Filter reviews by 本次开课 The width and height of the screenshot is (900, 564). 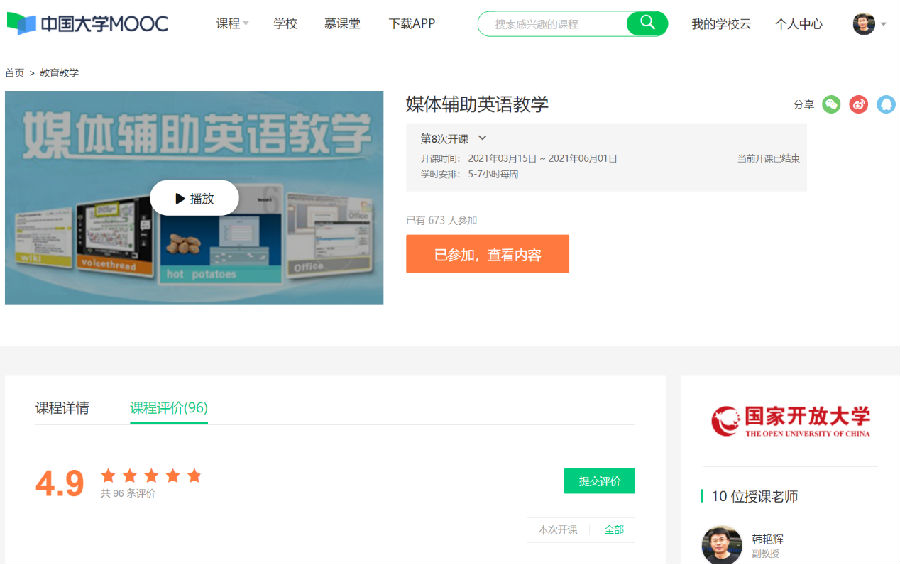tap(557, 529)
